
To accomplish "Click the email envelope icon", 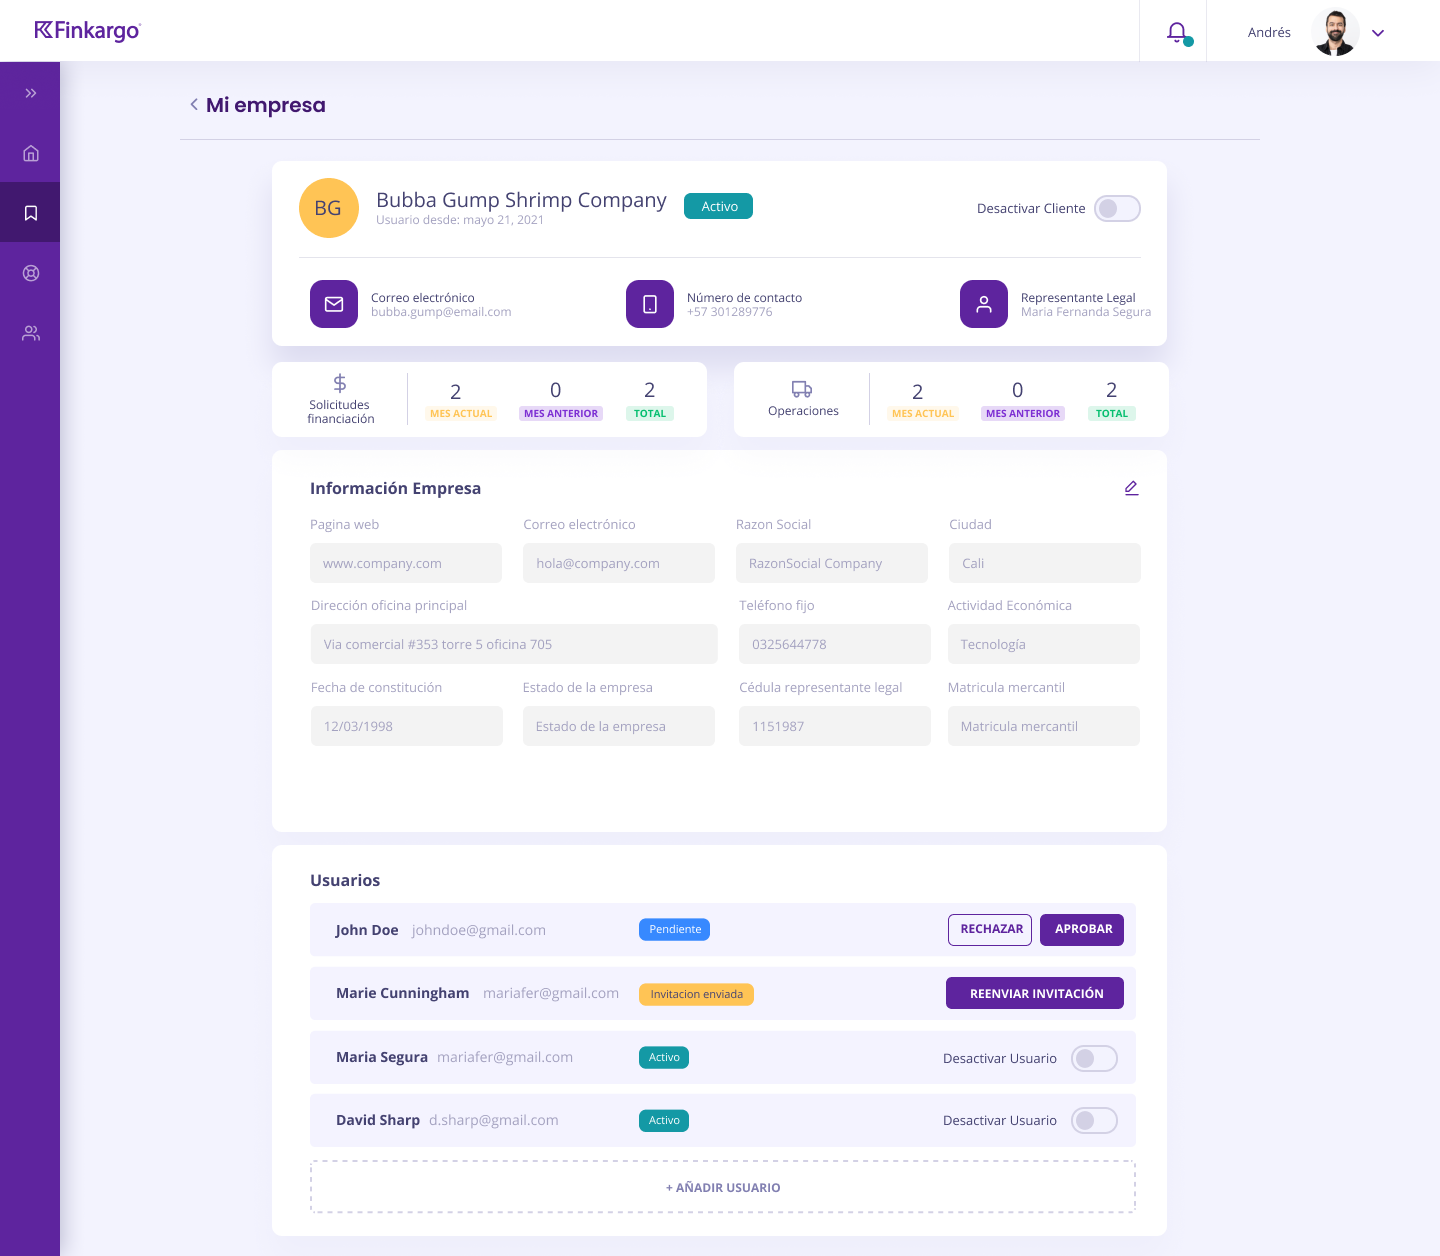I will point(334,304).
